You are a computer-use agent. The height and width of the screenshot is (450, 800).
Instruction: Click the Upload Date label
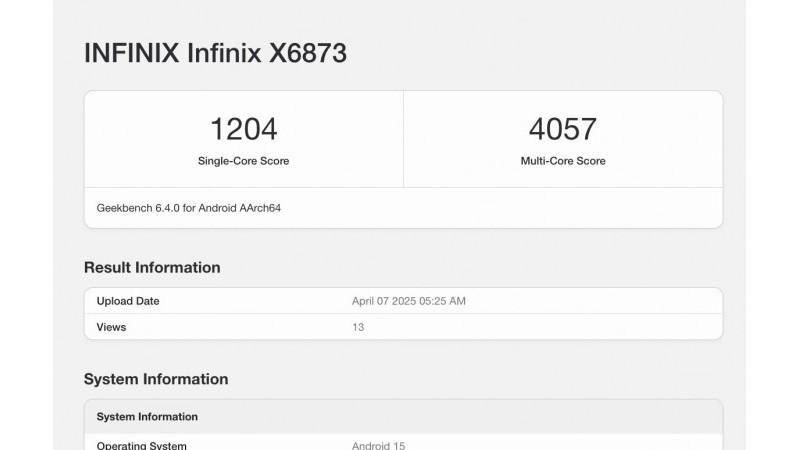(128, 301)
